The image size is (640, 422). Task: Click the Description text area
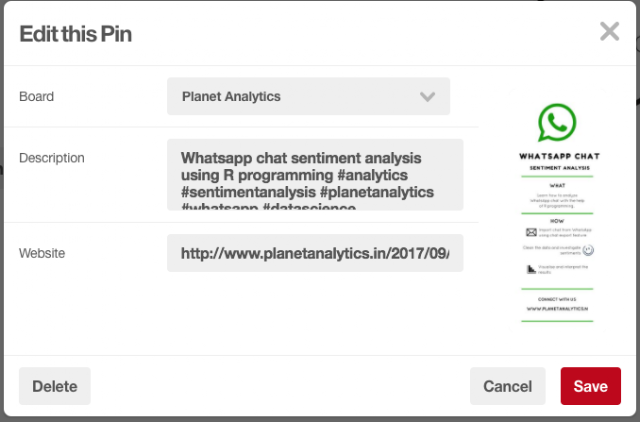tap(315, 174)
